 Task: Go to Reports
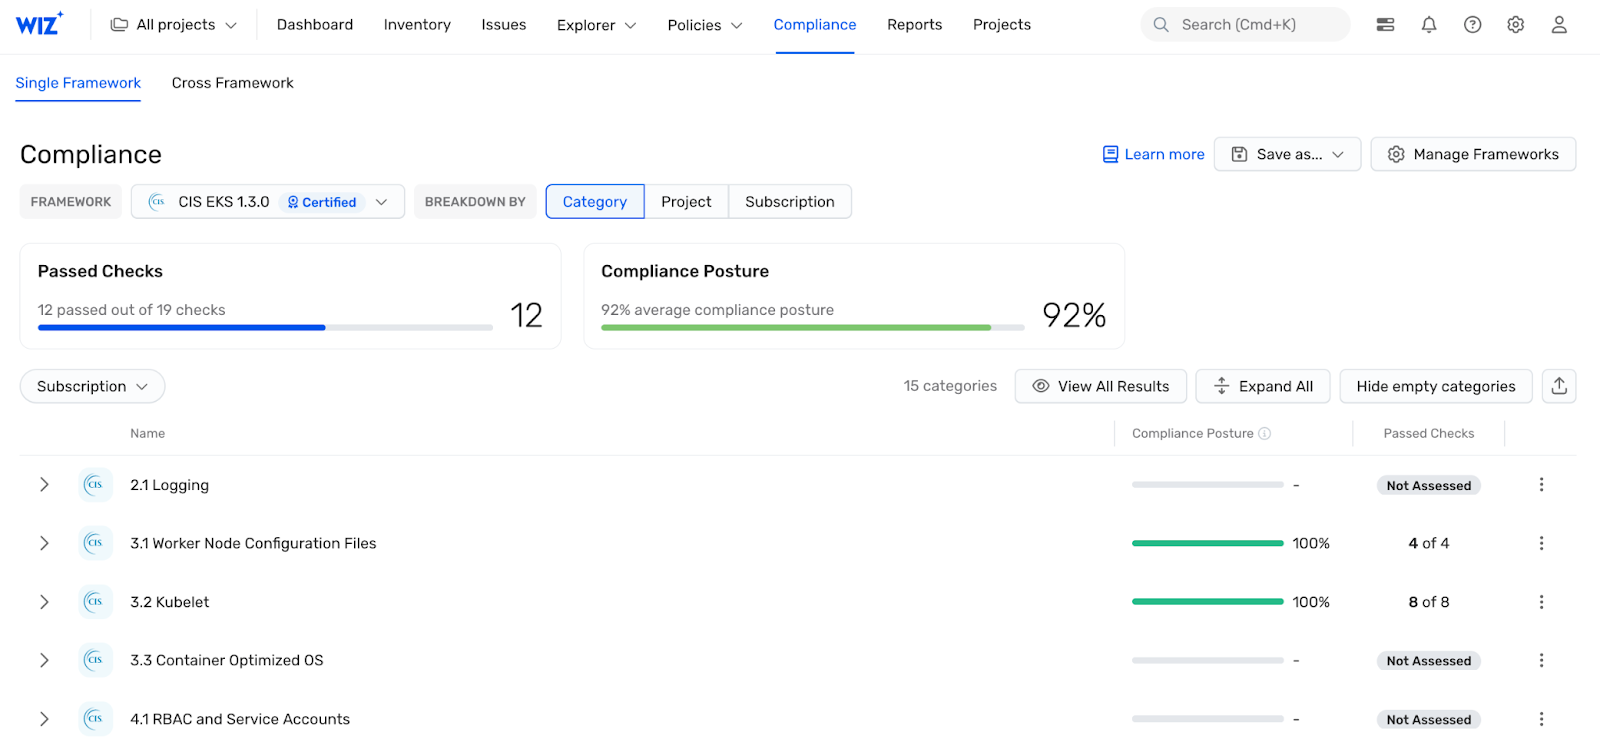click(x=915, y=25)
